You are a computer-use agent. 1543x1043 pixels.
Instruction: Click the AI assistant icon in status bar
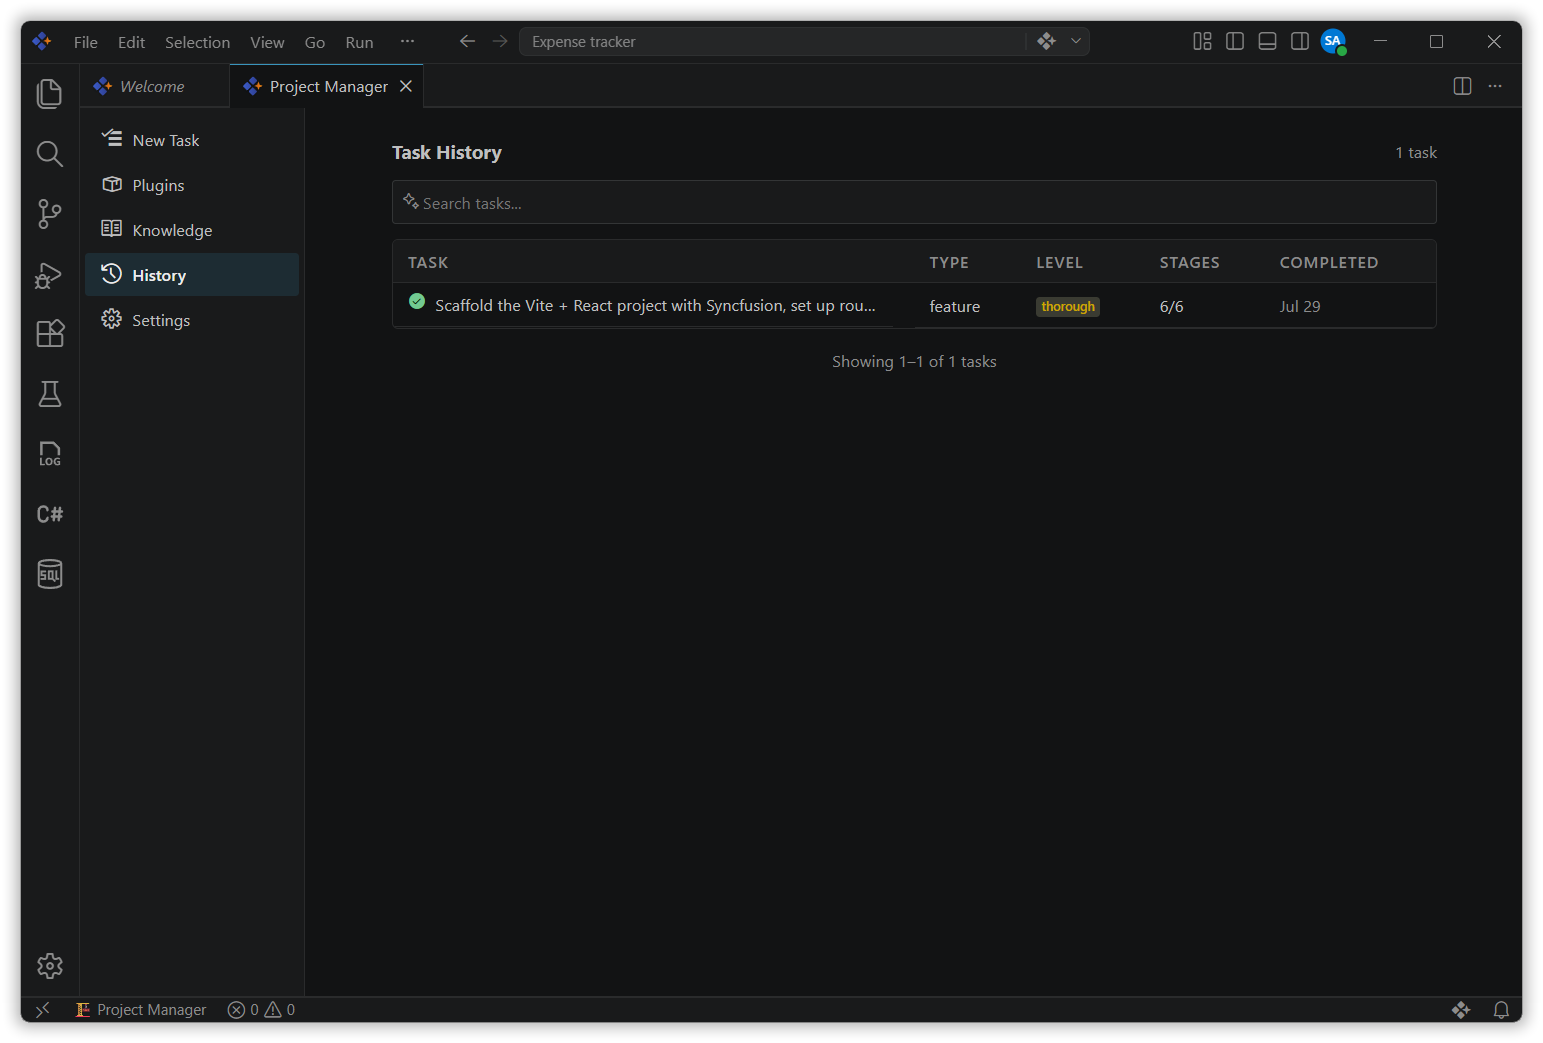pyautogui.click(x=1461, y=1010)
